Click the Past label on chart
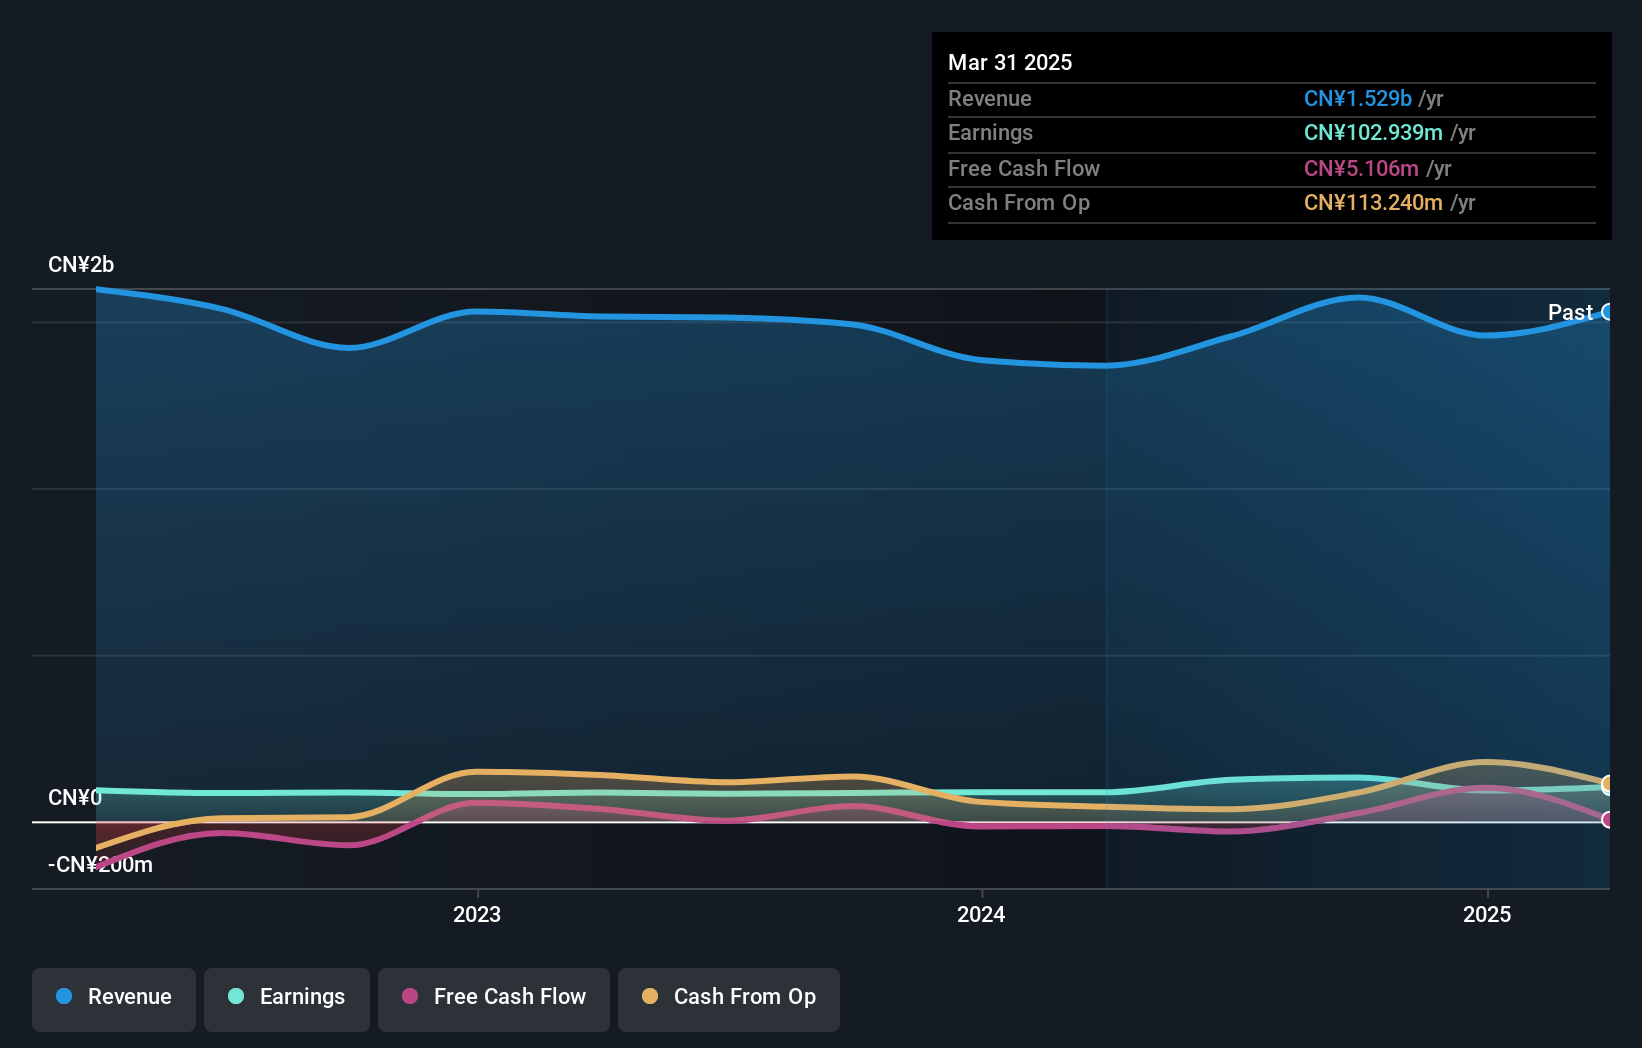 [1570, 312]
